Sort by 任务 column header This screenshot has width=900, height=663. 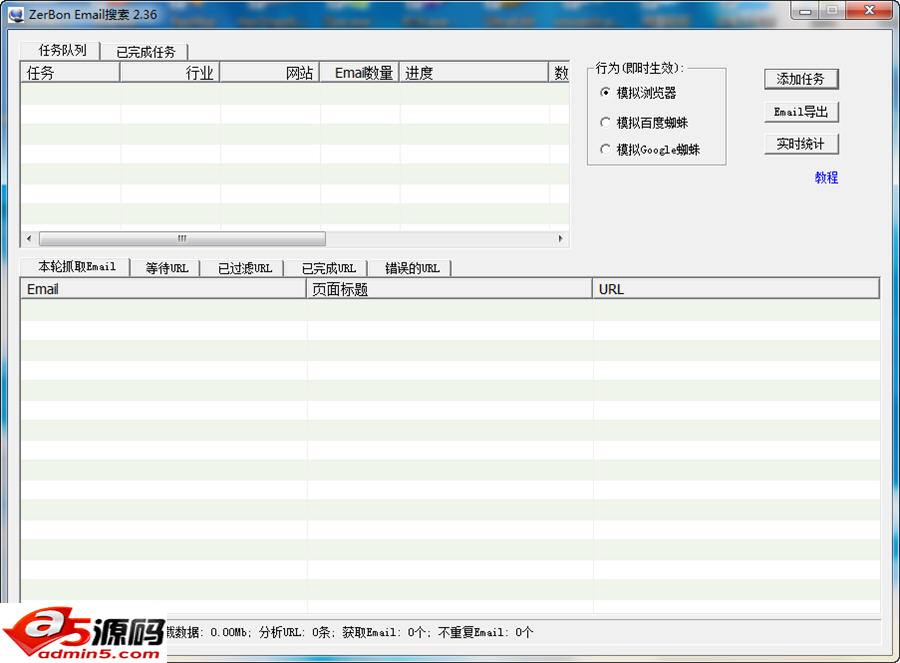point(70,72)
